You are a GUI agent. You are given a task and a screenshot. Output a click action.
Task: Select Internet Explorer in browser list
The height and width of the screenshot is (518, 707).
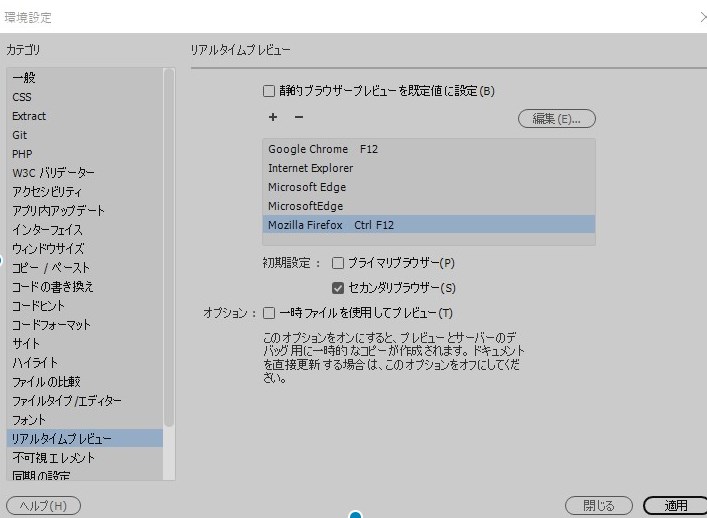click(310, 168)
